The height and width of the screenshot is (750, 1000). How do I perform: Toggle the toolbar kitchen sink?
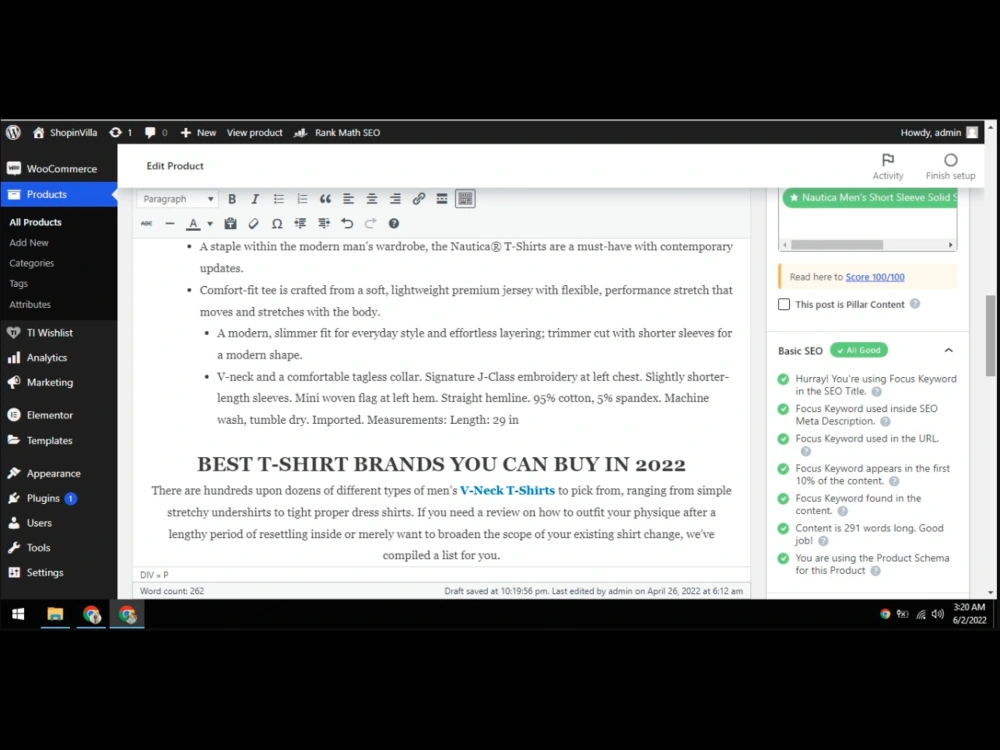[x=466, y=199]
